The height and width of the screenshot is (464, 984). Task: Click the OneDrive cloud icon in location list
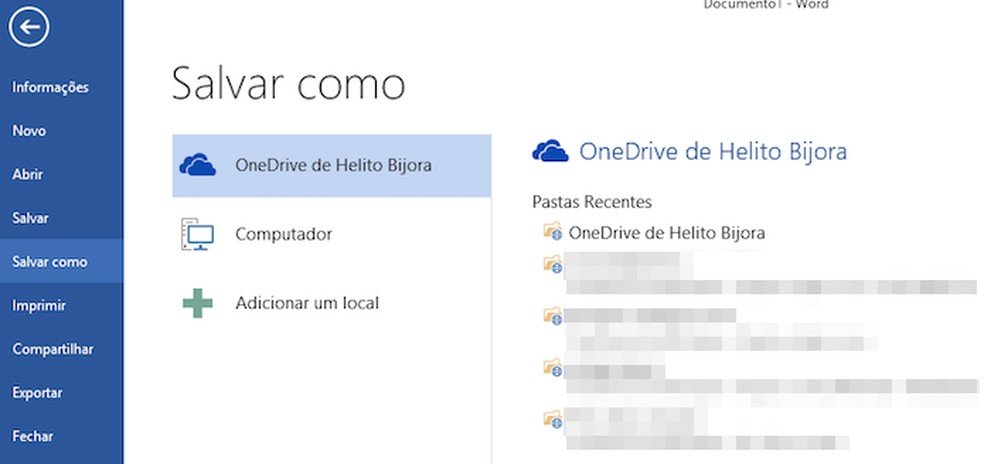[198, 165]
